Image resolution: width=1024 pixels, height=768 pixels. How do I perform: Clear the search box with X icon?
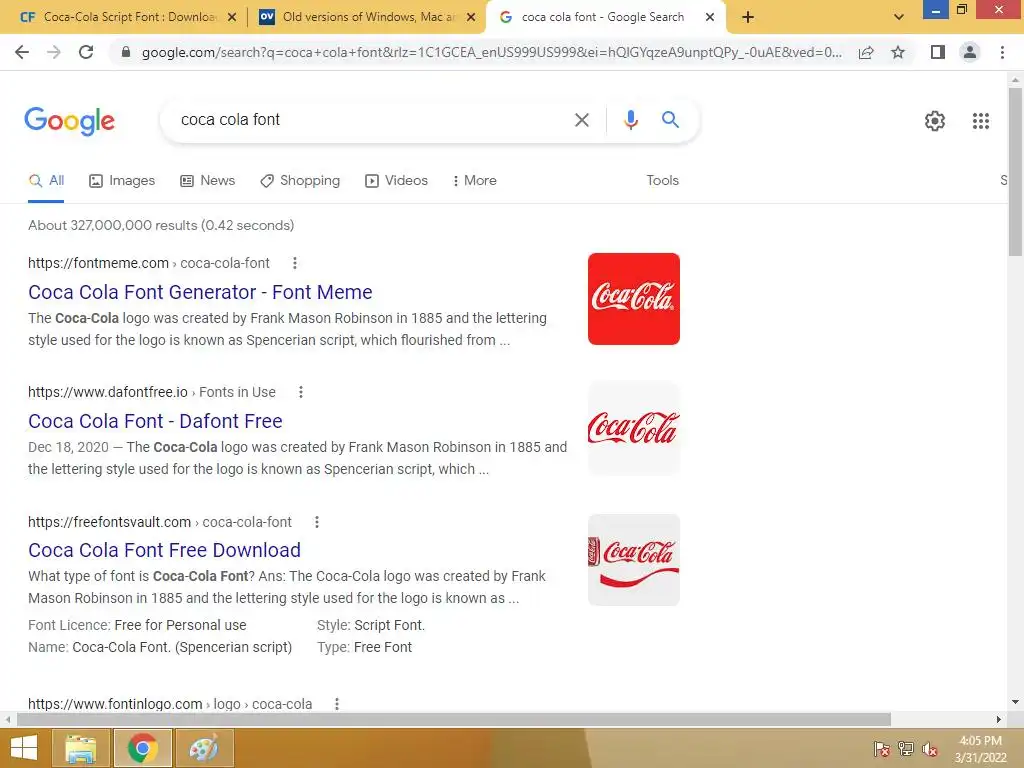[x=581, y=120]
